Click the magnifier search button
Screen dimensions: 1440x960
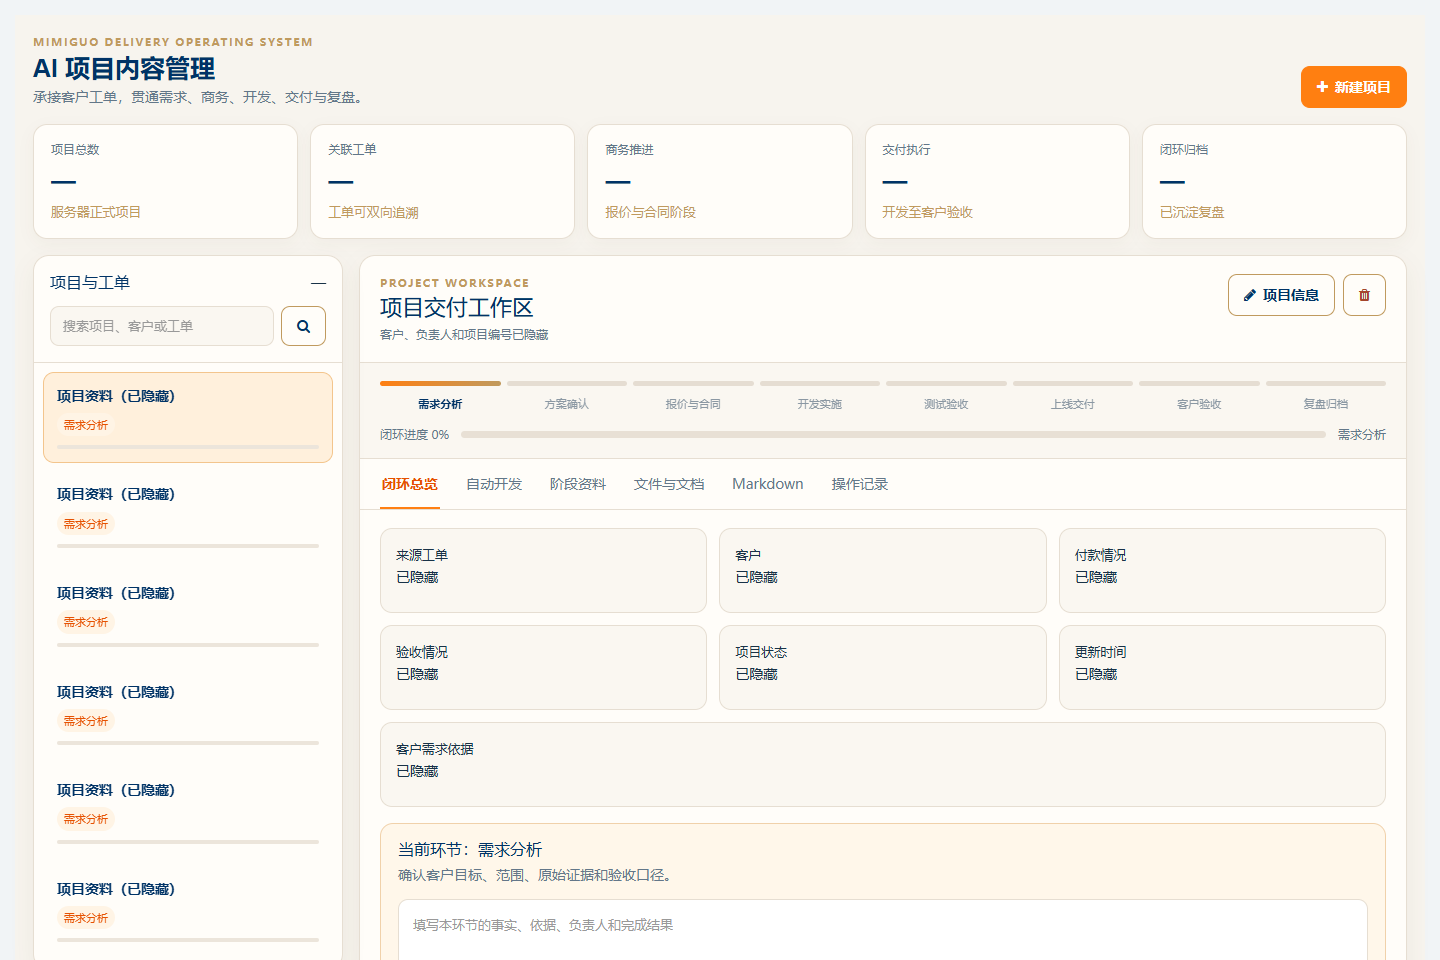303,326
